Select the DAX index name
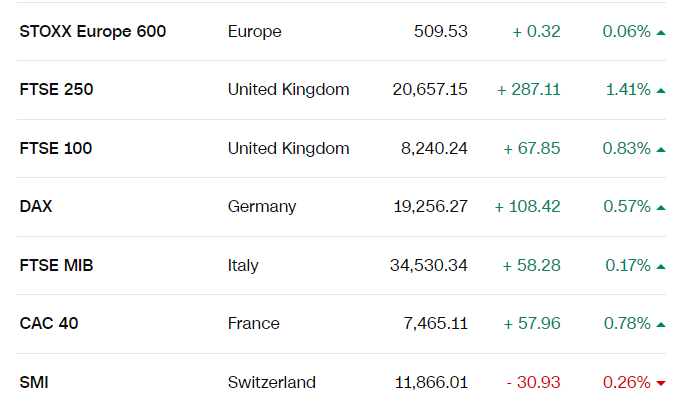This screenshot has height=417, width=684. (36, 207)
